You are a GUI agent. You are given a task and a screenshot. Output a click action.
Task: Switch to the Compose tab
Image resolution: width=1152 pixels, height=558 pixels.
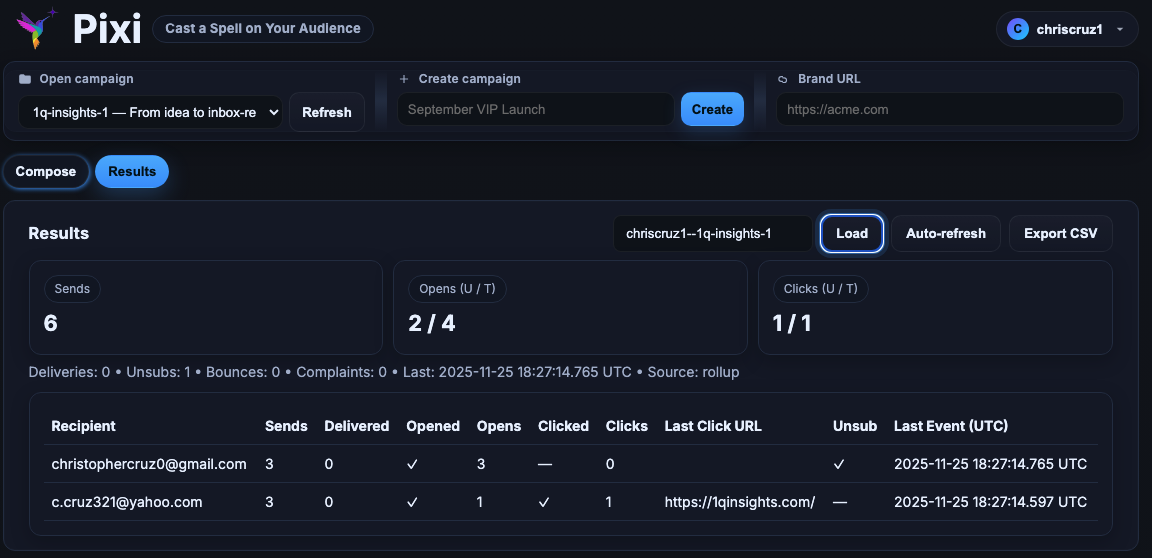pos(46,172)
